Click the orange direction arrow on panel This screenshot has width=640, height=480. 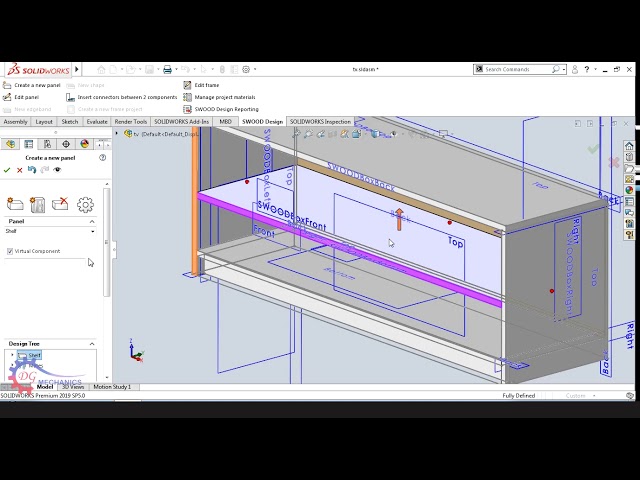(x=399, y=219)
